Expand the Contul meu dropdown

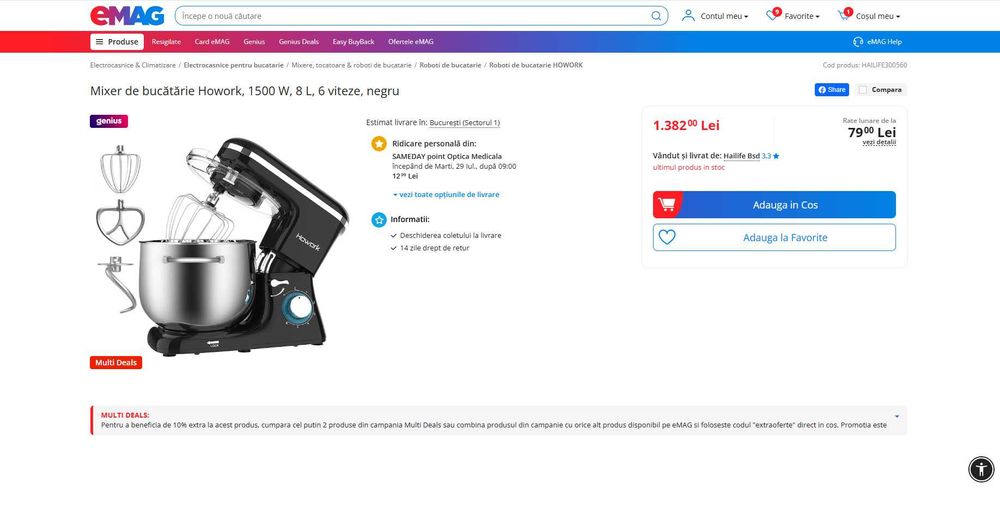tap(715, 16)
